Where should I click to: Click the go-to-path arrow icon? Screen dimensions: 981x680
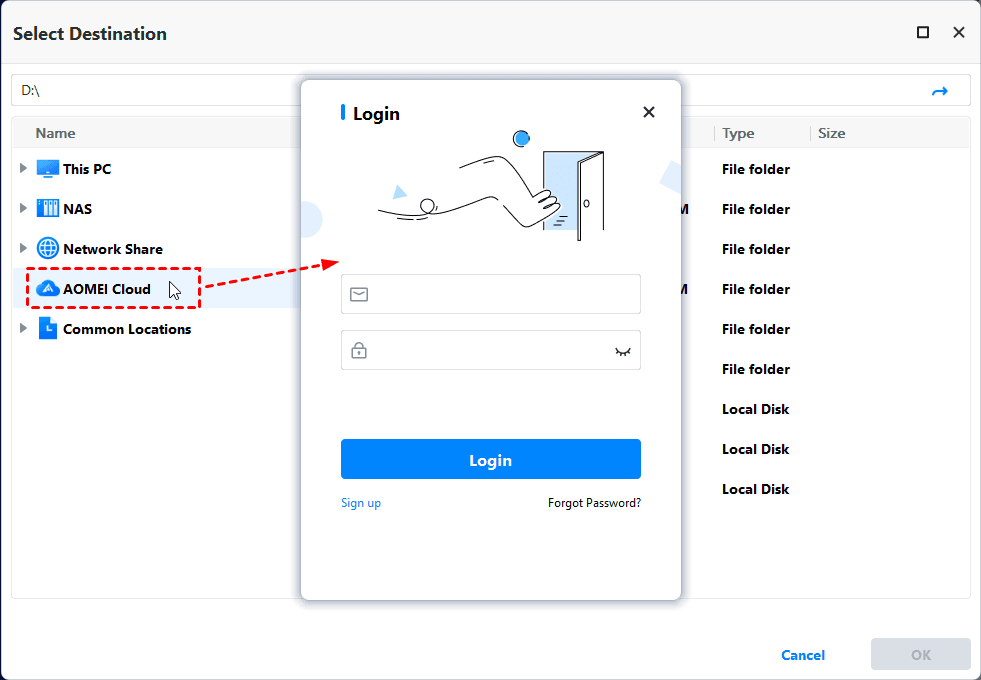[939, 91]
